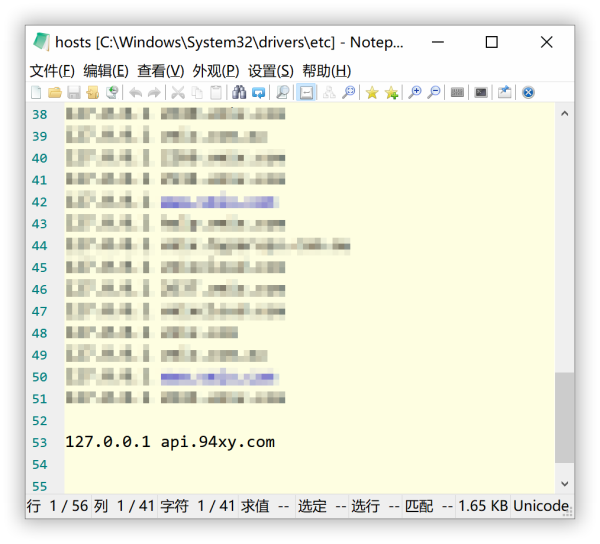
Task: Add to favorites star-plus icon
Action: pos(391,92)
